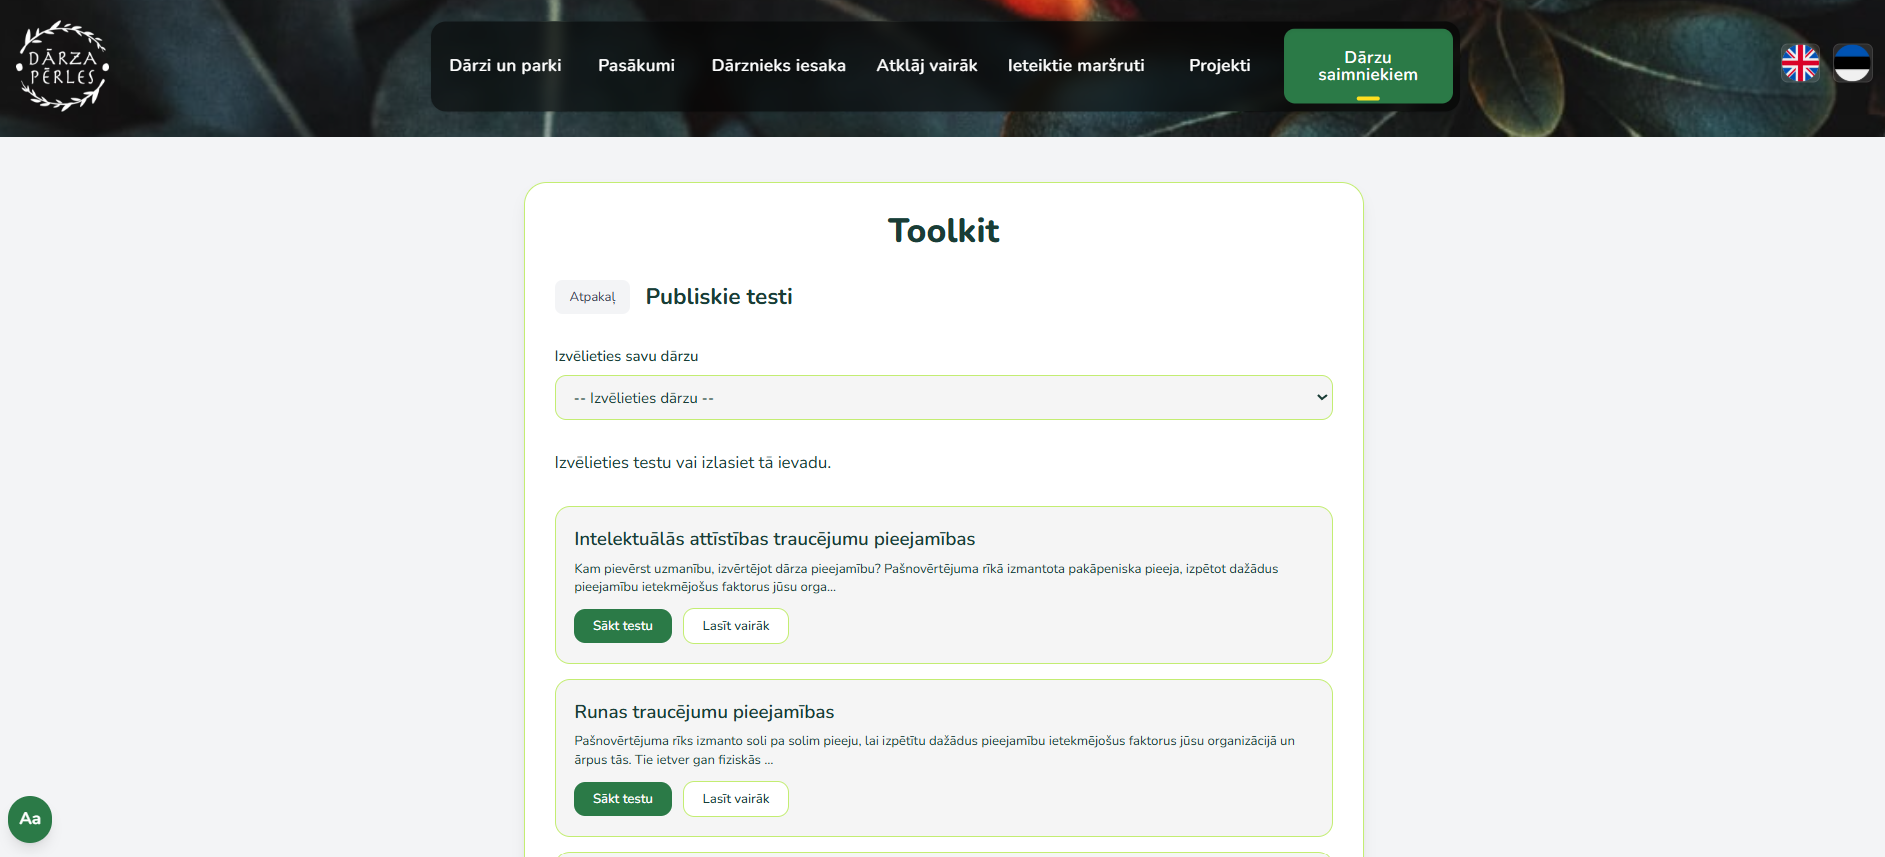Start the Runas traucējumu pieejamības test

(x=622, y=799)
